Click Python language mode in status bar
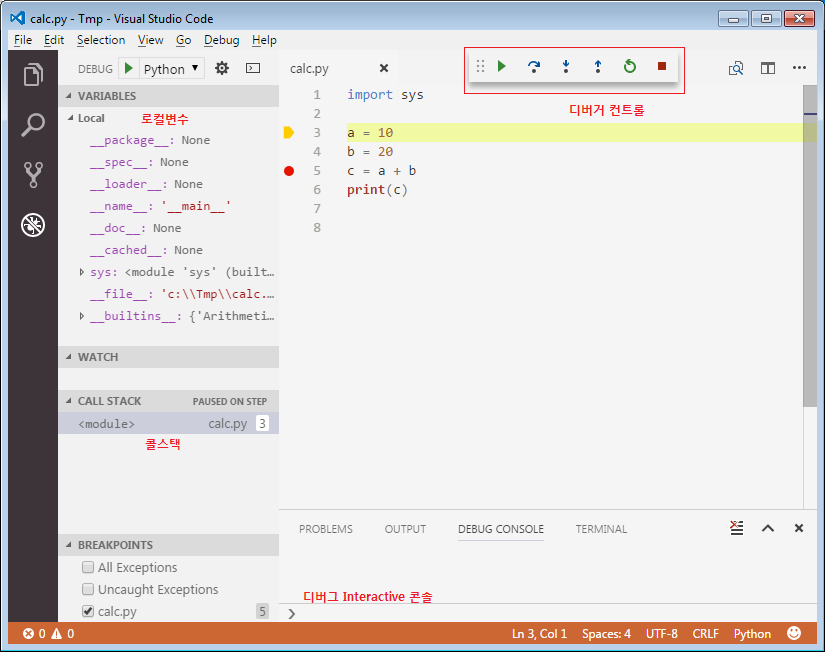This screenshot has height=652, width=825. point(752,634)
